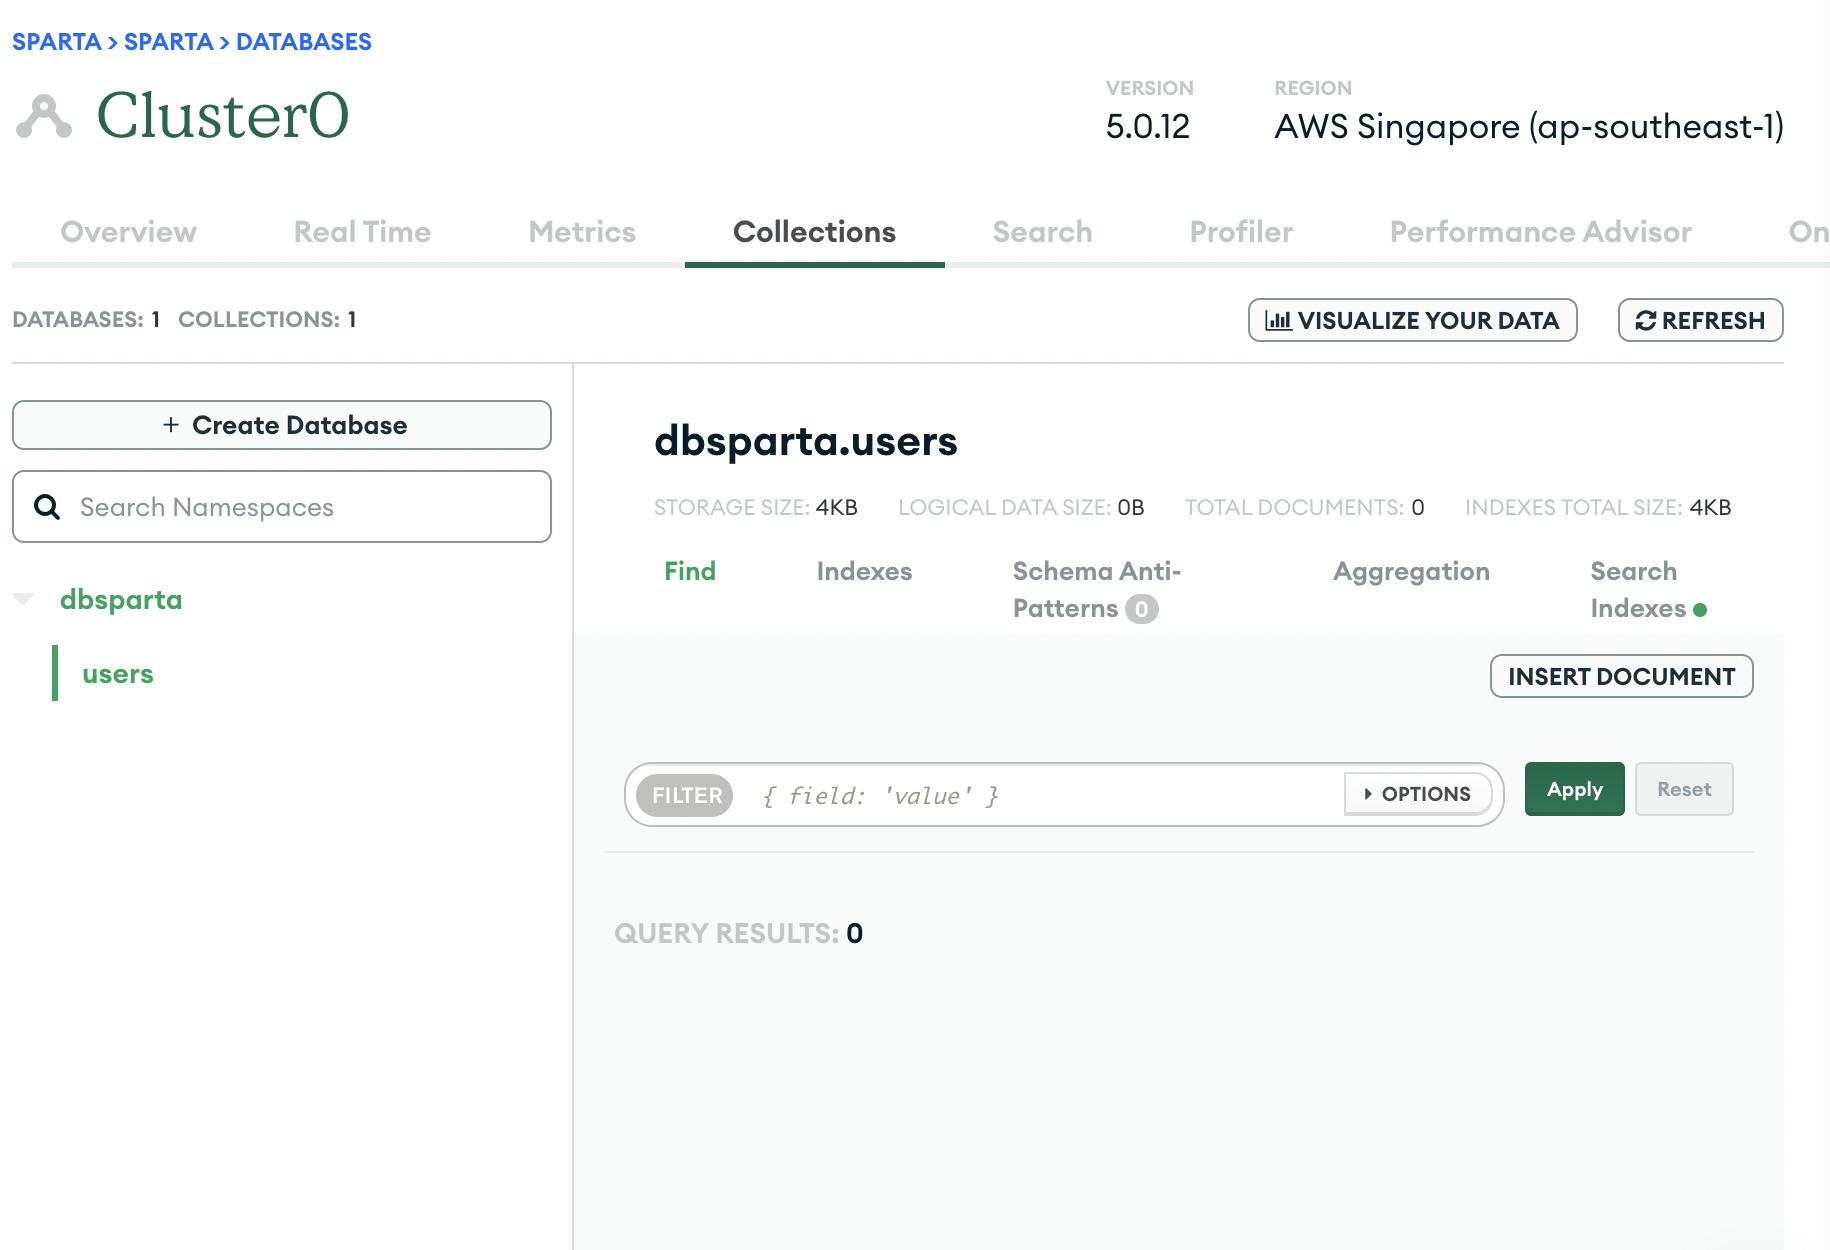Switch to the Real Time tab
This screenshot has width=1830, height=1250.
362,232
